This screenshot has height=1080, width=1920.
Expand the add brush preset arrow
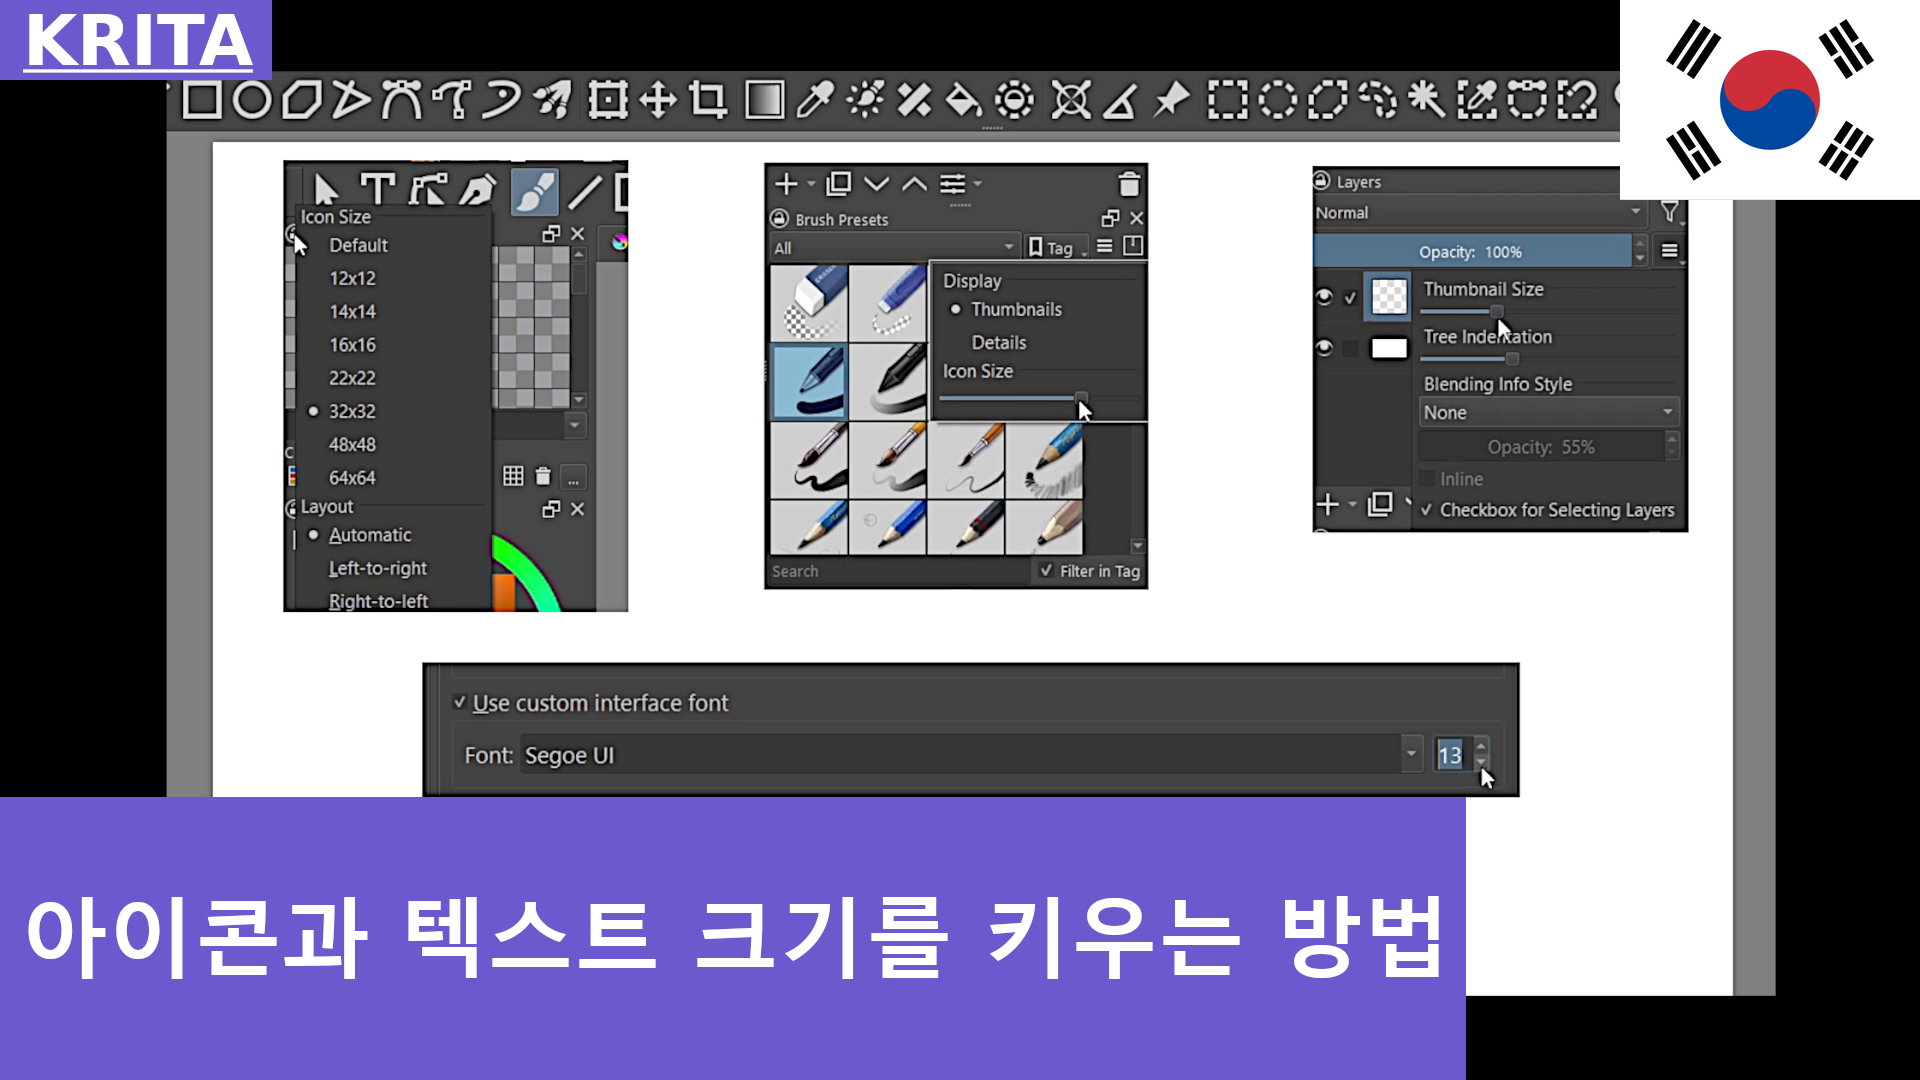pyautogui.click(x=811, y=184)
